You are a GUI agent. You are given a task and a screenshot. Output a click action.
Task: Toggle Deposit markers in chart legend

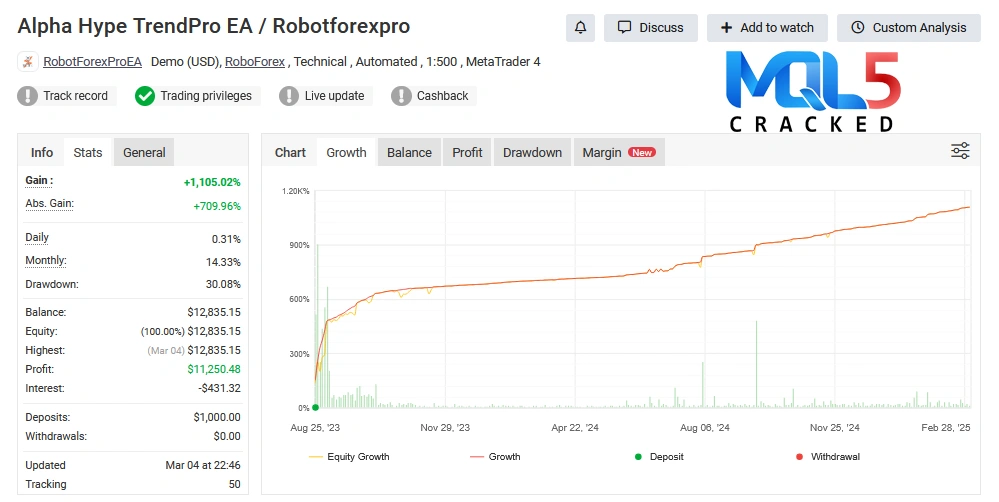point(658,457)
